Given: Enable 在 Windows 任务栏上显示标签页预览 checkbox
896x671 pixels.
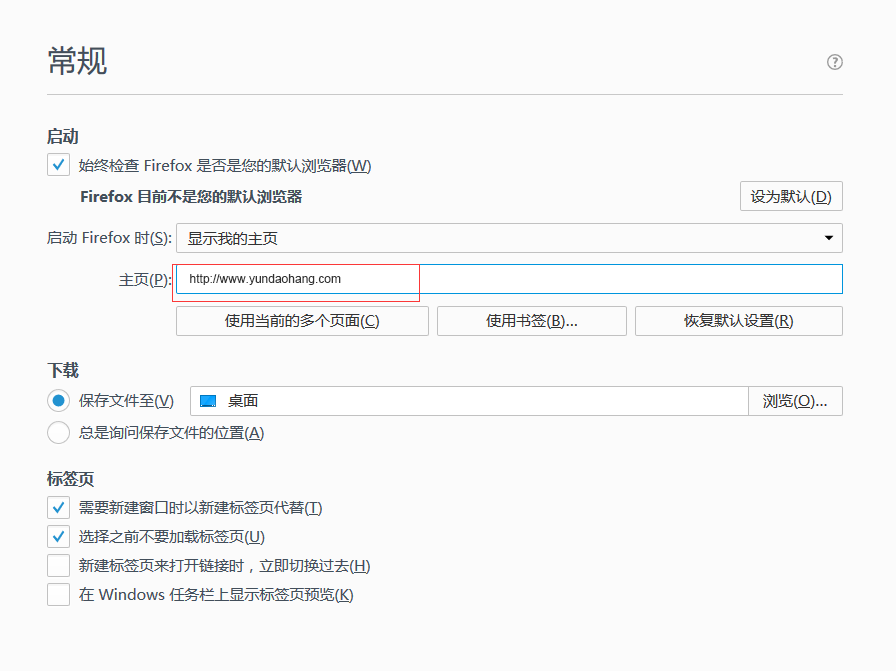Looking at the screenshot, I should click(x=58, y=595).
